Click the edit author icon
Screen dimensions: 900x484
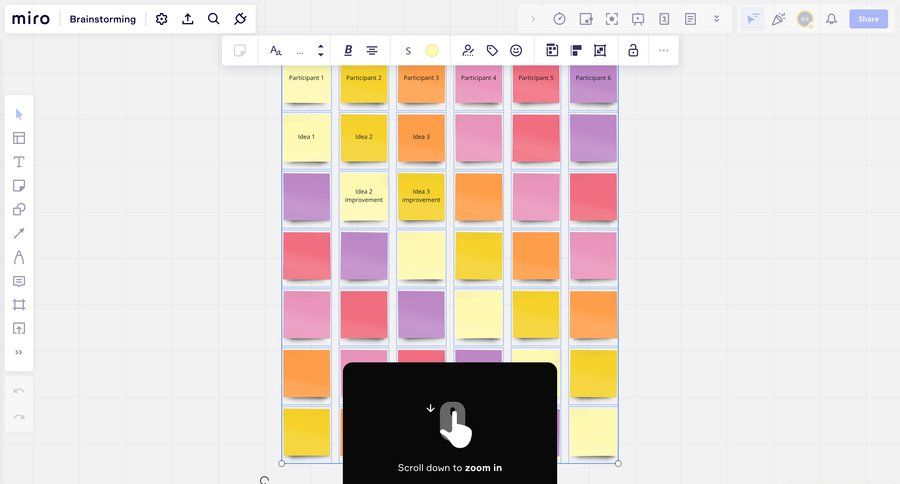pos(468,51)
